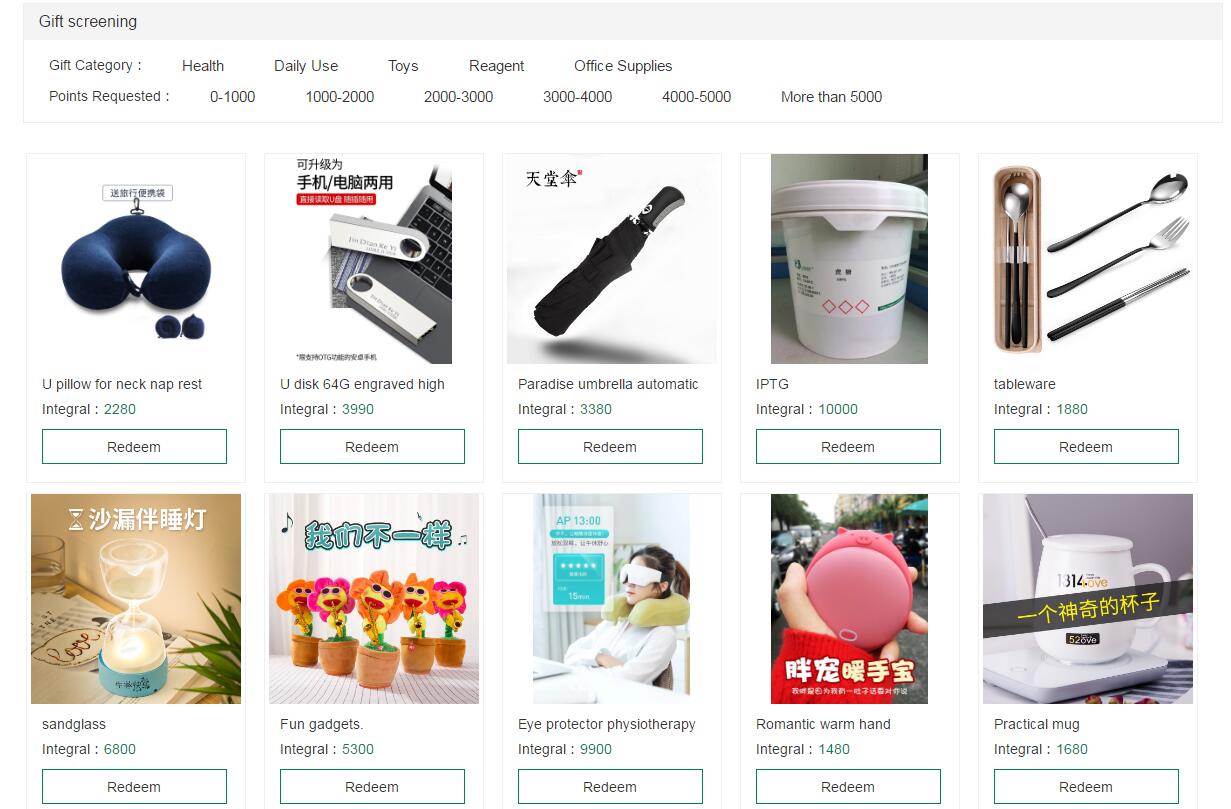Image resolution: width=1231 pixels, height=809 pixels.
Task: Redeem the IPTG gift
Action: [x=848, y=447]
